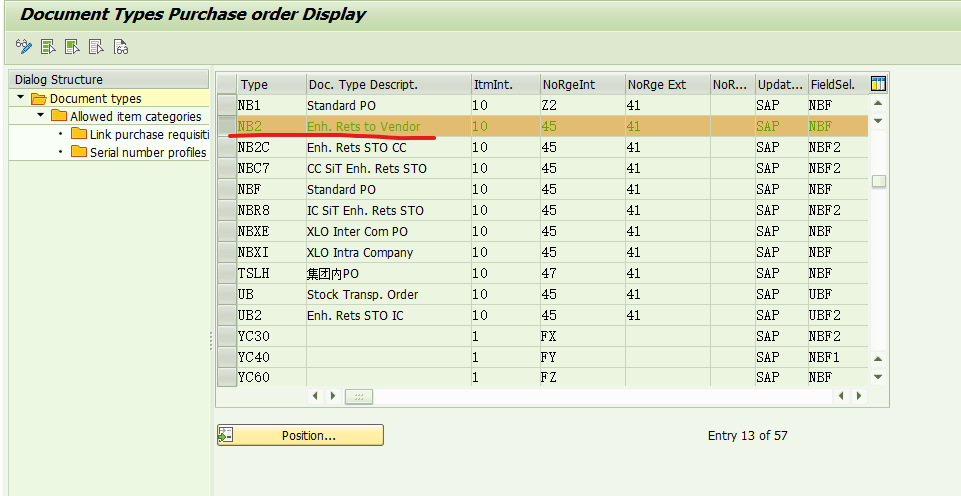961x496 pixels.
Task: Click the 'Enh. Rets STO IC' cell
Action: coord(389,315)
